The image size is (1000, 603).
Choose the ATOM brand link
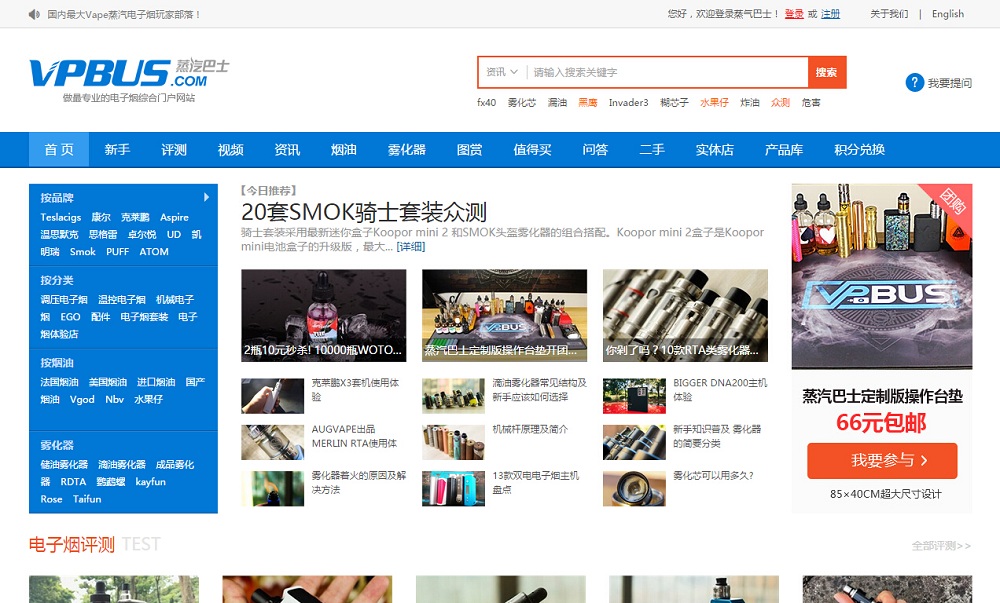click(x=154, y=252)
